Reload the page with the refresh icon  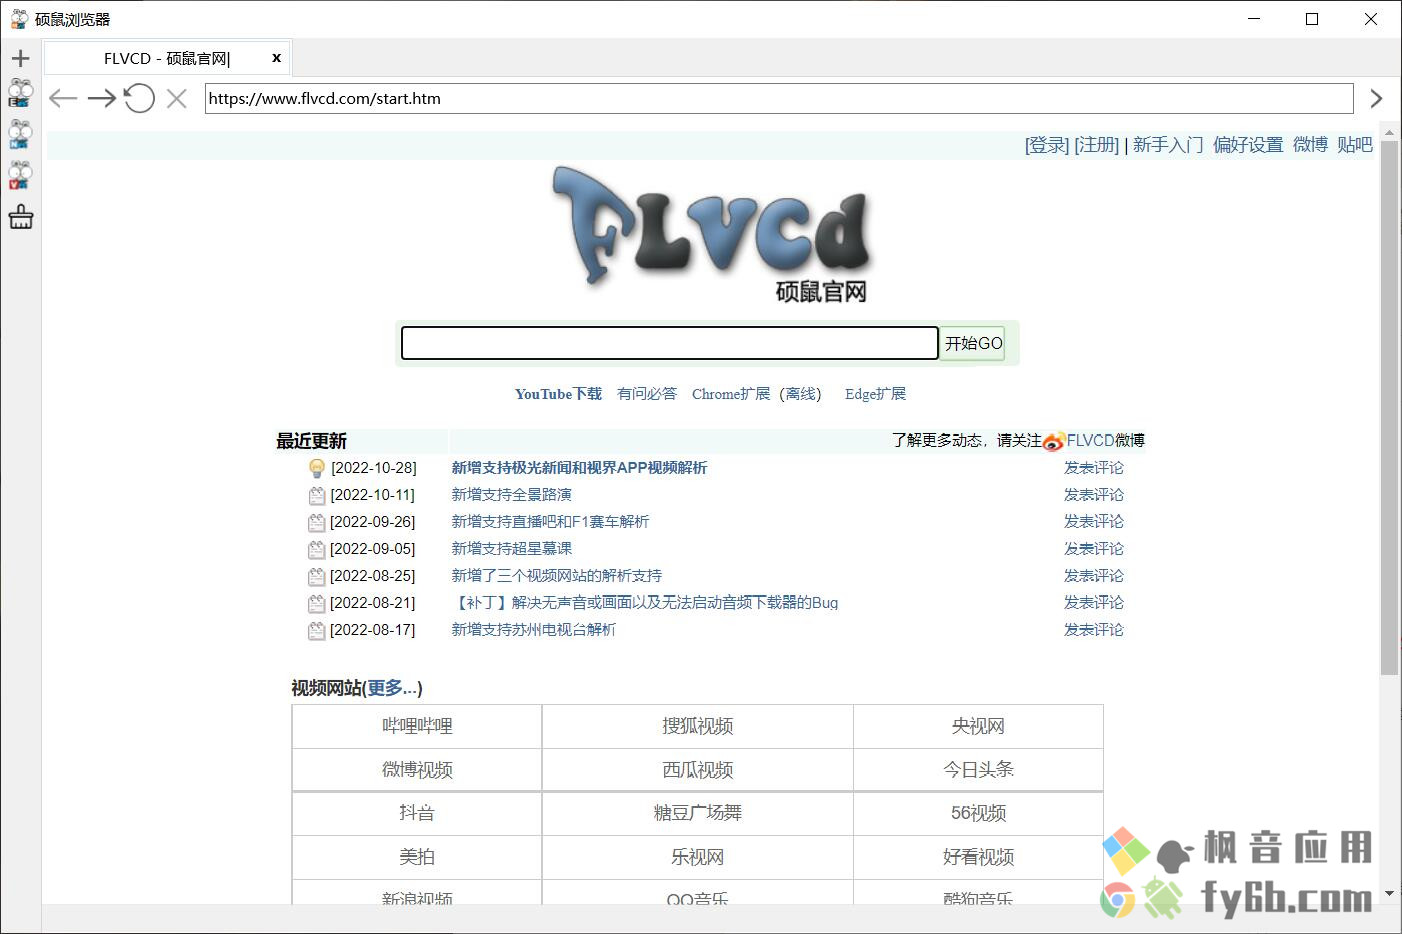139,98
